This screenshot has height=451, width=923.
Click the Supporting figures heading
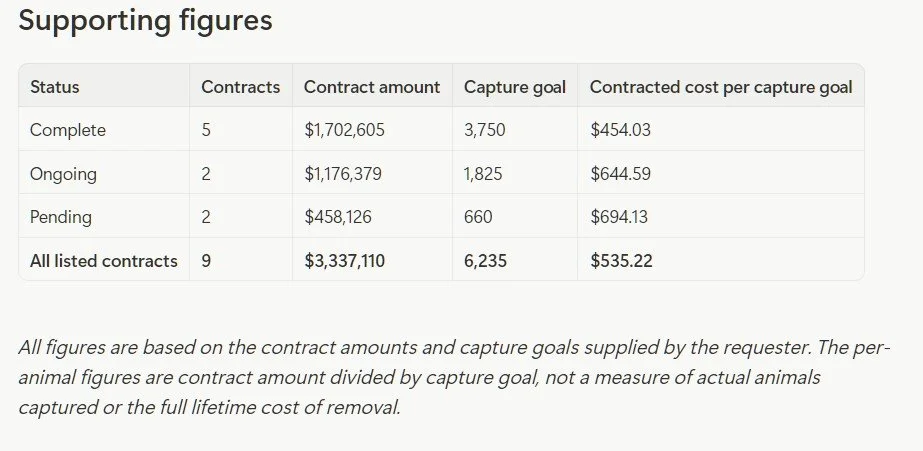click(145, 21)
